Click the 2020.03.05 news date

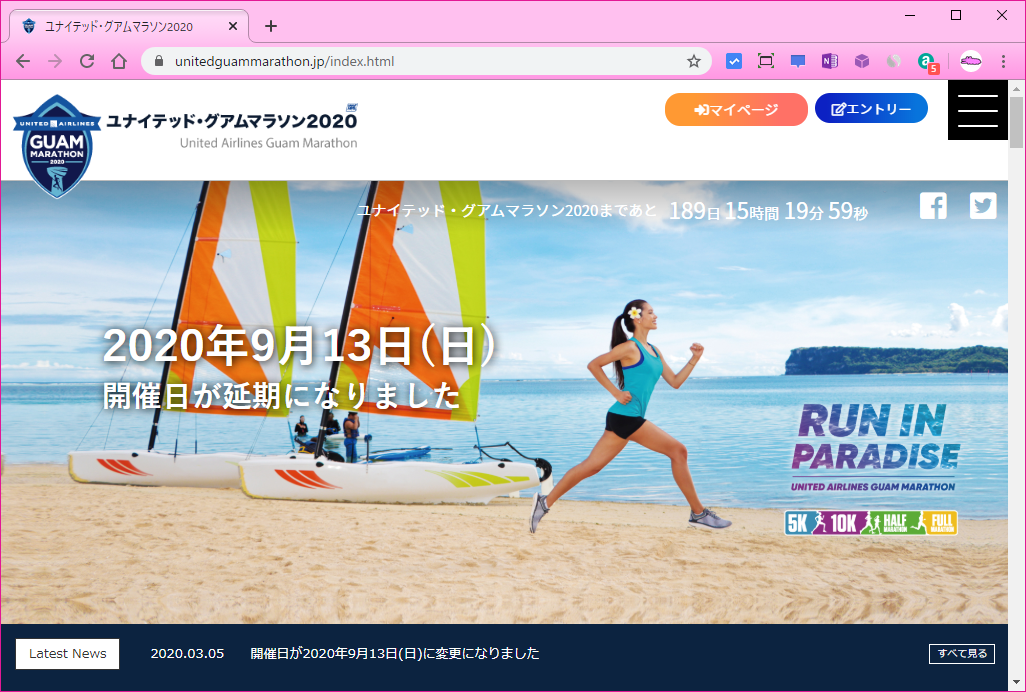click(187, 653)
